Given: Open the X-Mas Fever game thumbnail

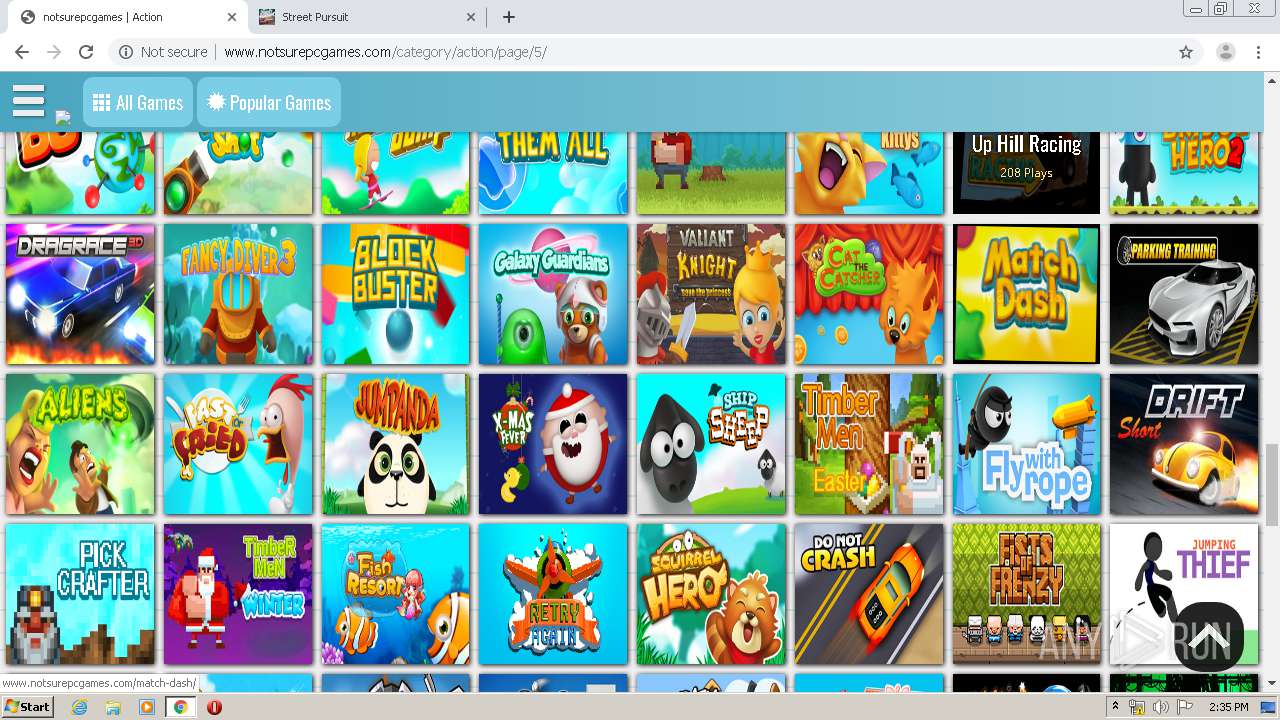Looking at the screenshot, I should coord(553,444).
